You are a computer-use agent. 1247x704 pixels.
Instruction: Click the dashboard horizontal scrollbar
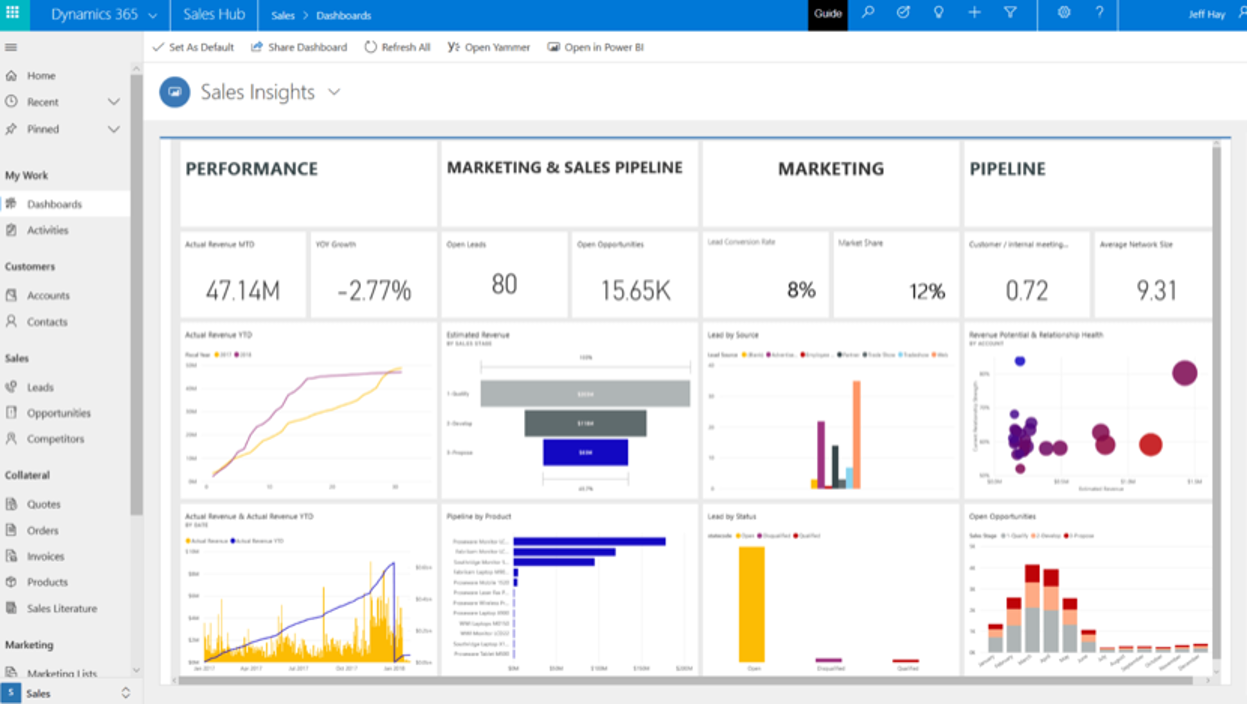685,680
